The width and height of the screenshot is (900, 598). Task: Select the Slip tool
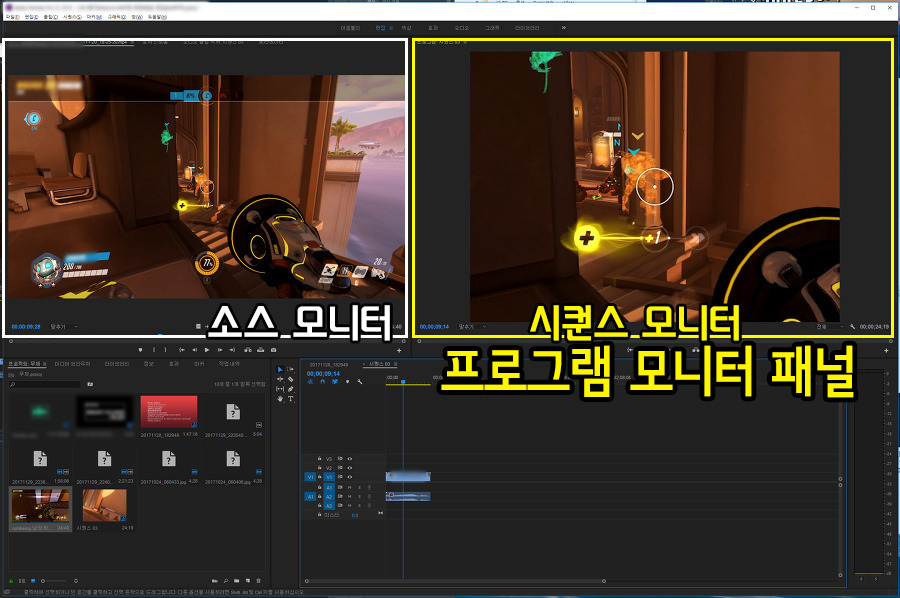[280, 389]
